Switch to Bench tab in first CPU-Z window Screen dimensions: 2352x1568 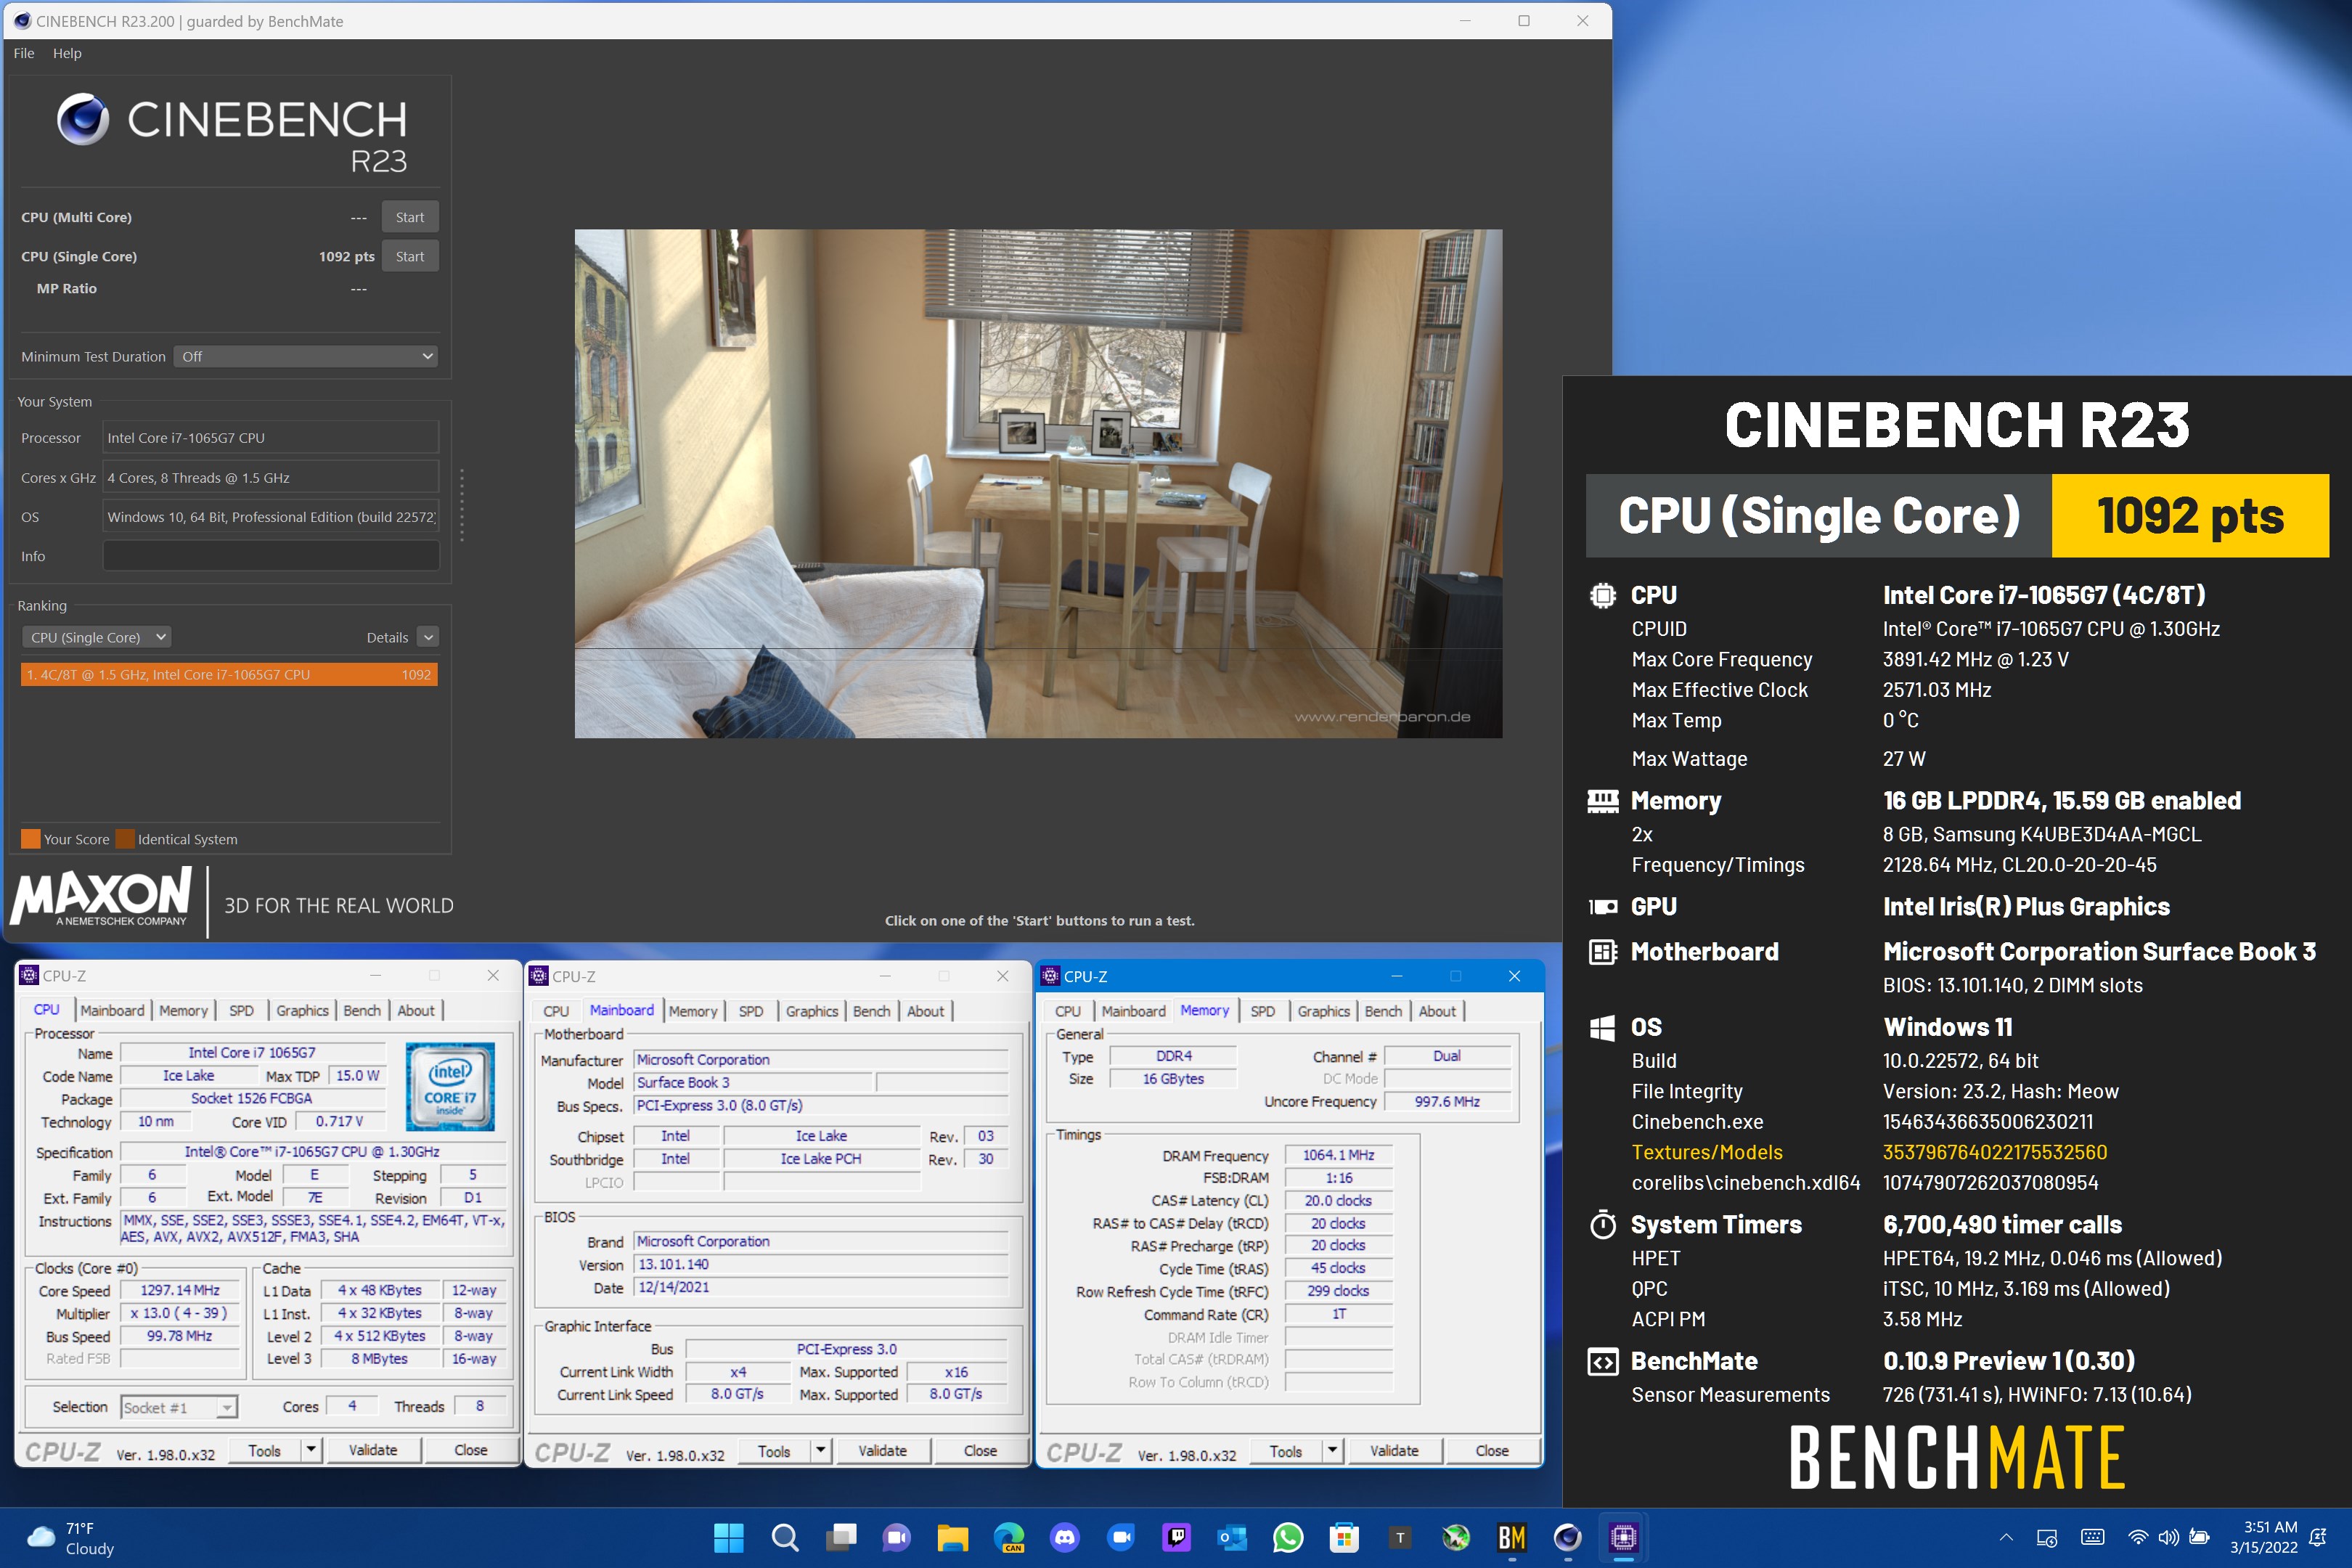pos(362,1011)
